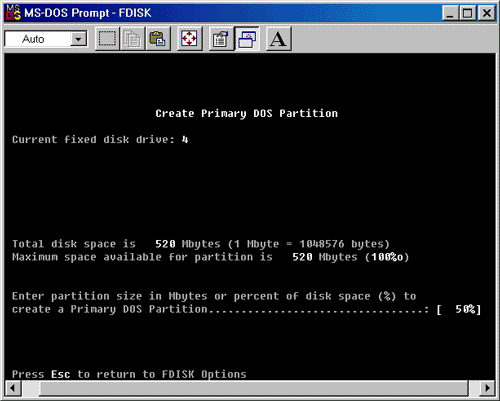Click the horizontal scrollbar left arrow
Image resolution: width=500 pixels, height=401 pixels.
coord(13,388)
